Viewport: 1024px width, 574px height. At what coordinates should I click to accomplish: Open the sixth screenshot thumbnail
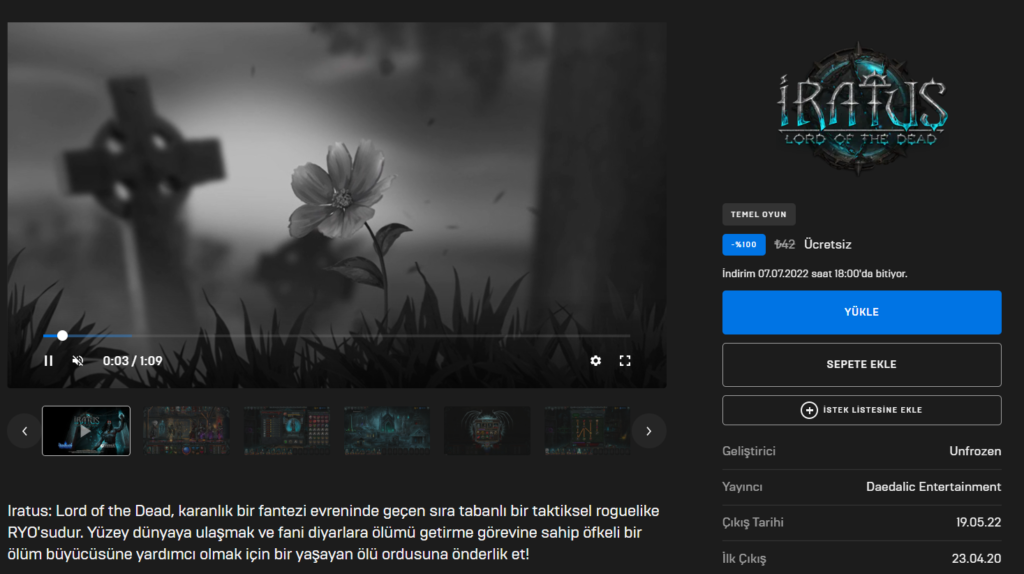coord(587,431)
